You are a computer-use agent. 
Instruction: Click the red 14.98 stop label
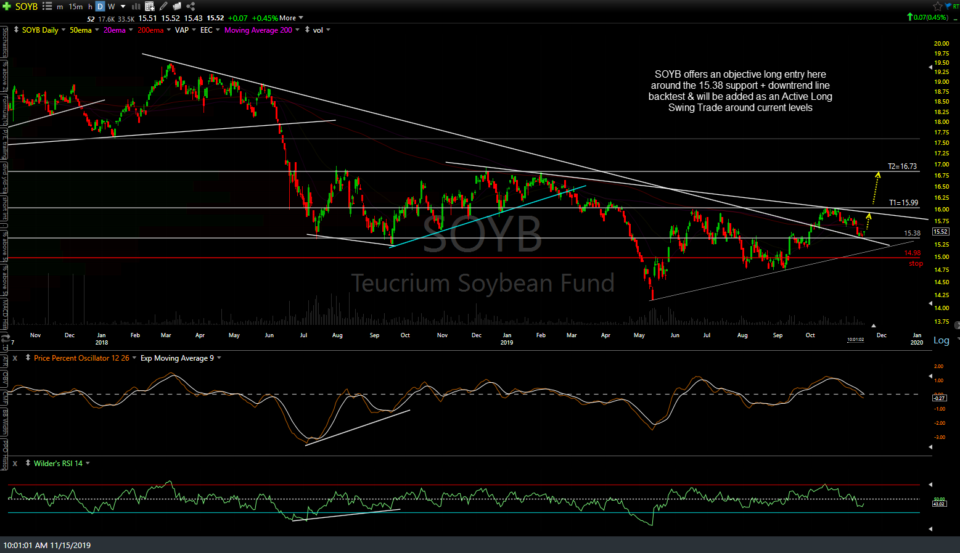pyautogui.click(x=912, y=253)
